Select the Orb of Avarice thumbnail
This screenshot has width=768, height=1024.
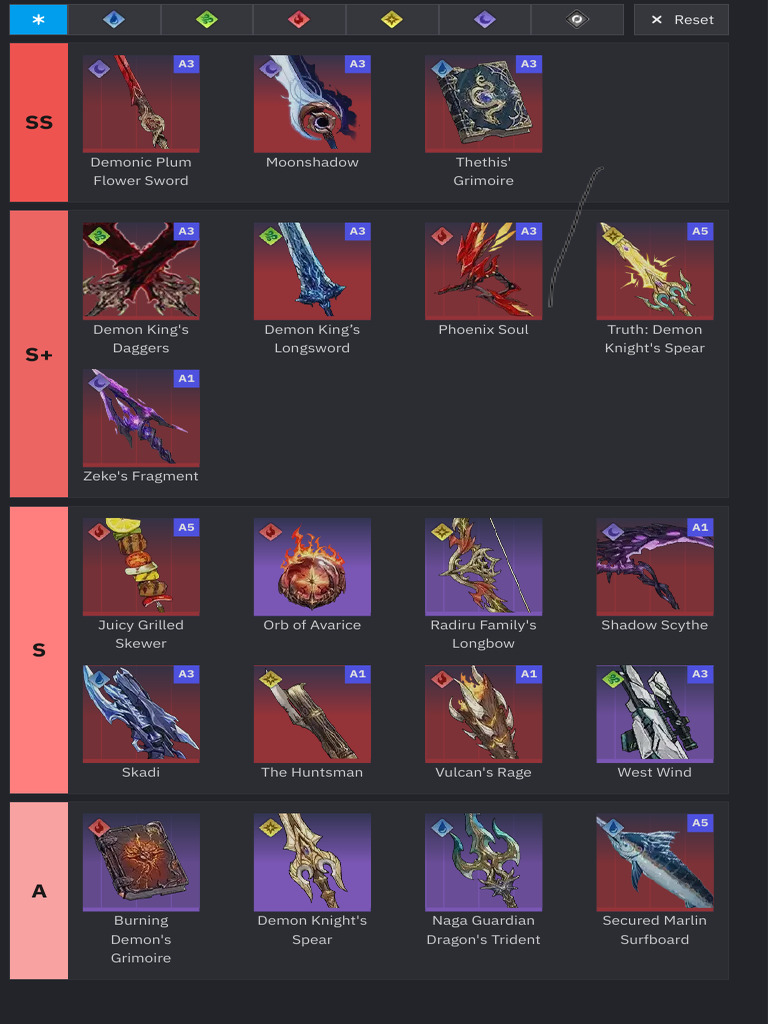(312, 567)
